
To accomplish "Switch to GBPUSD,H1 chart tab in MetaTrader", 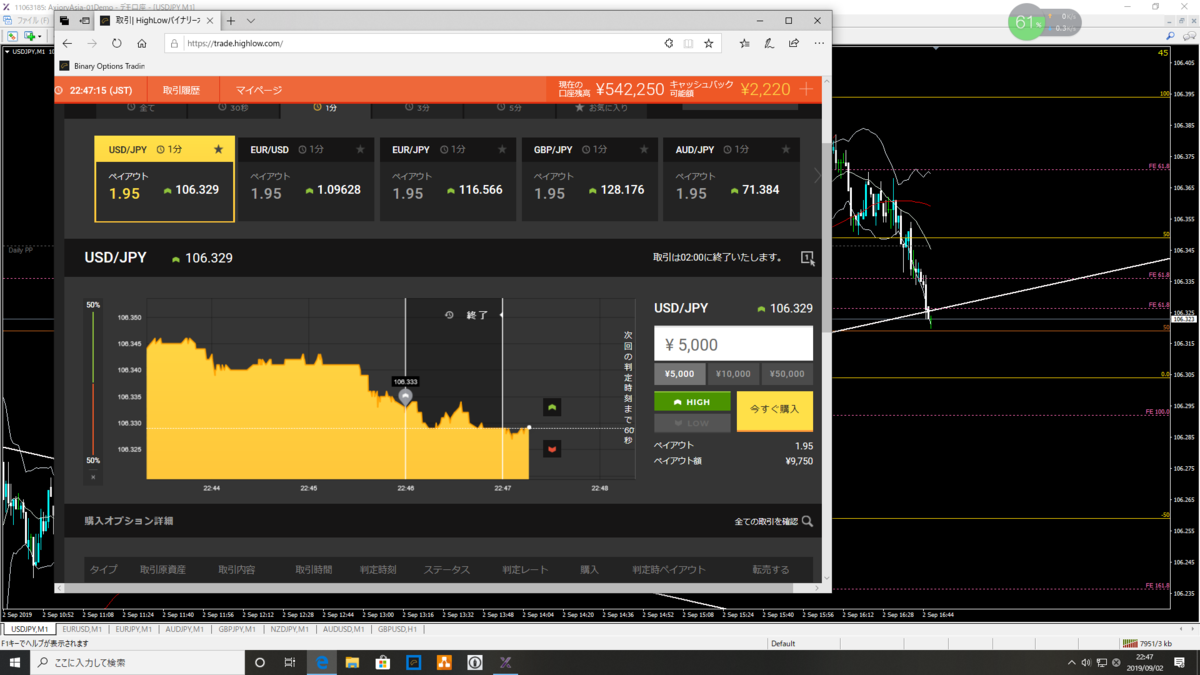I will click(398, 629).
